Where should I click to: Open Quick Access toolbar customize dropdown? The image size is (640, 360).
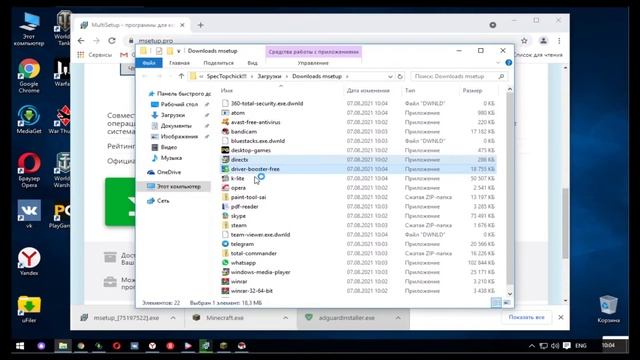click(x=178, y=51)
